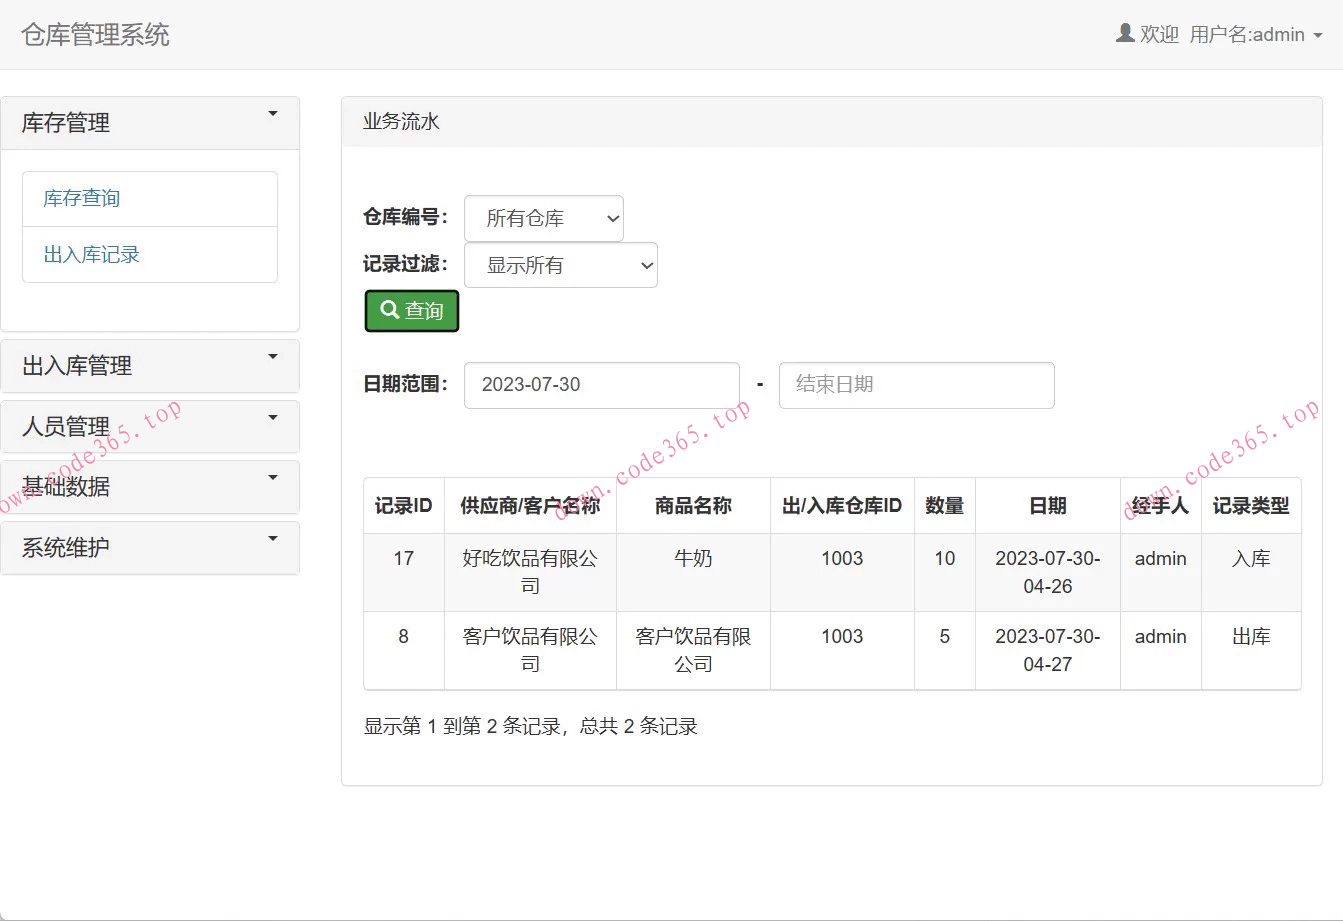Open the 仓库编号 warehouse dropdown
Viewport: 1343px width, 921px height.
click(x=543, y=218)
